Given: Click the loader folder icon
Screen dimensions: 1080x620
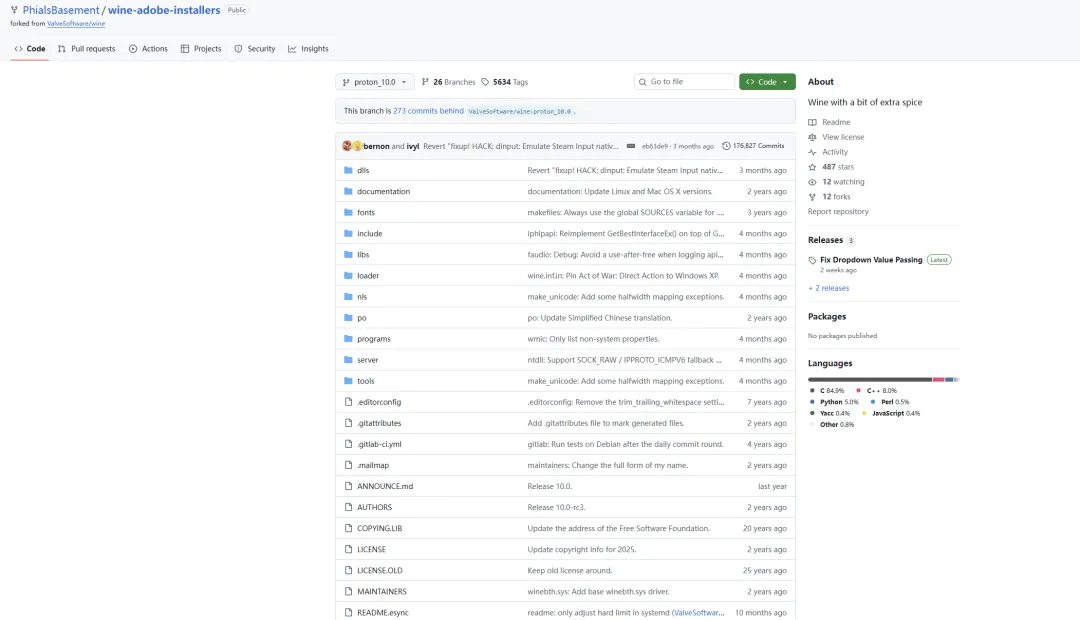Looking at the screenshot, I should coord(348,276).
